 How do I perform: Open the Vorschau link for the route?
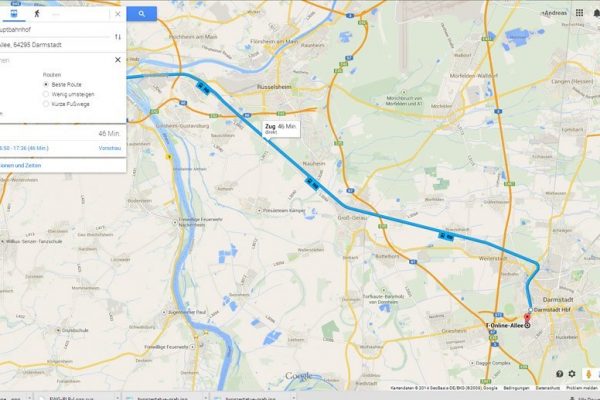[110, 148]
